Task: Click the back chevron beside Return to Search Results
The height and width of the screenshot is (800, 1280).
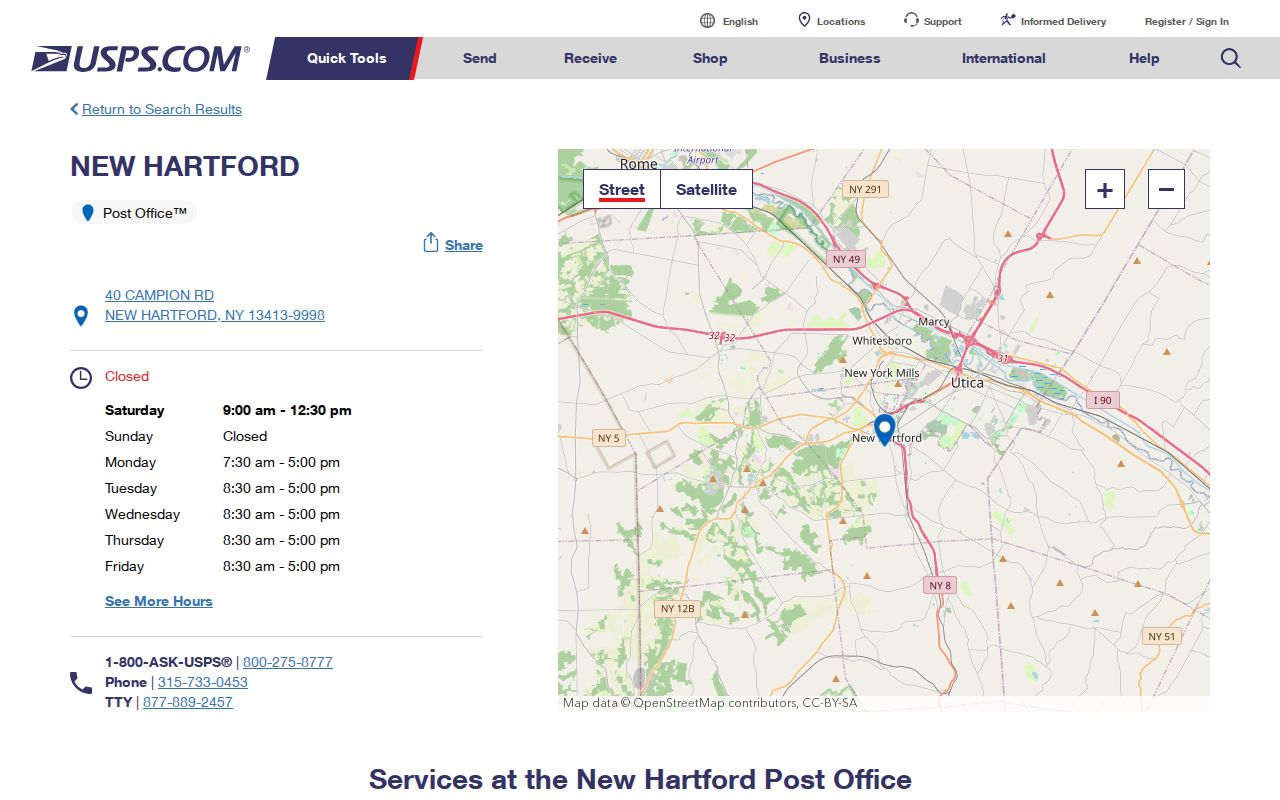Action: point(74,109)
